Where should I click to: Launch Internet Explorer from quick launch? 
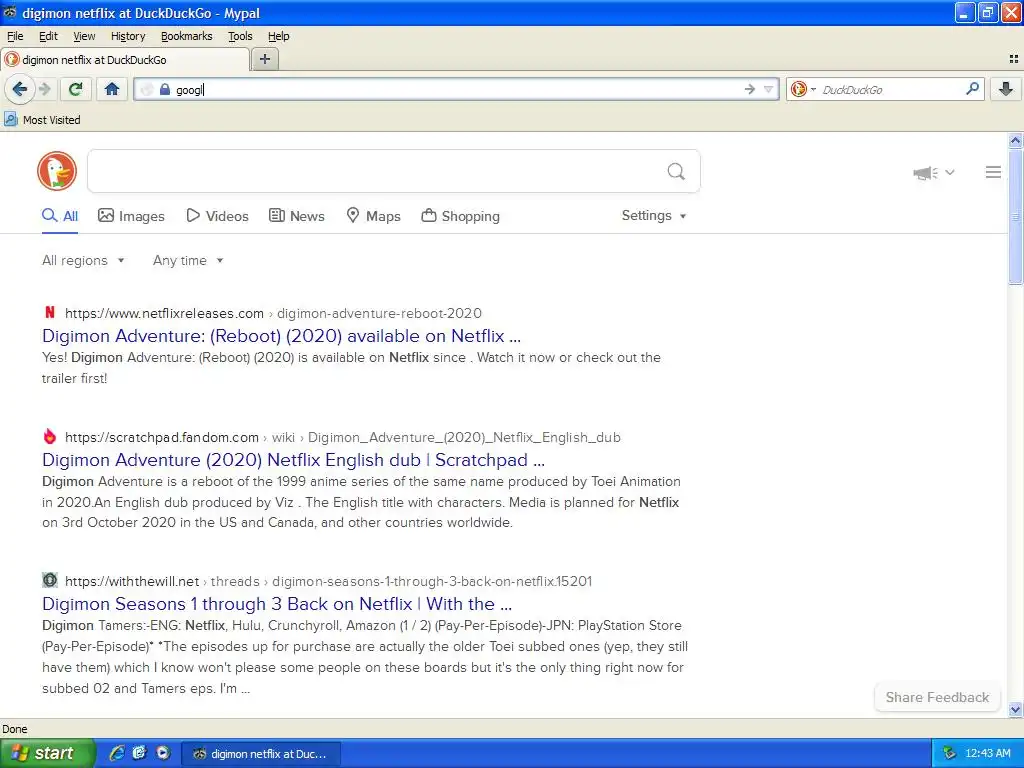[117, 753]
